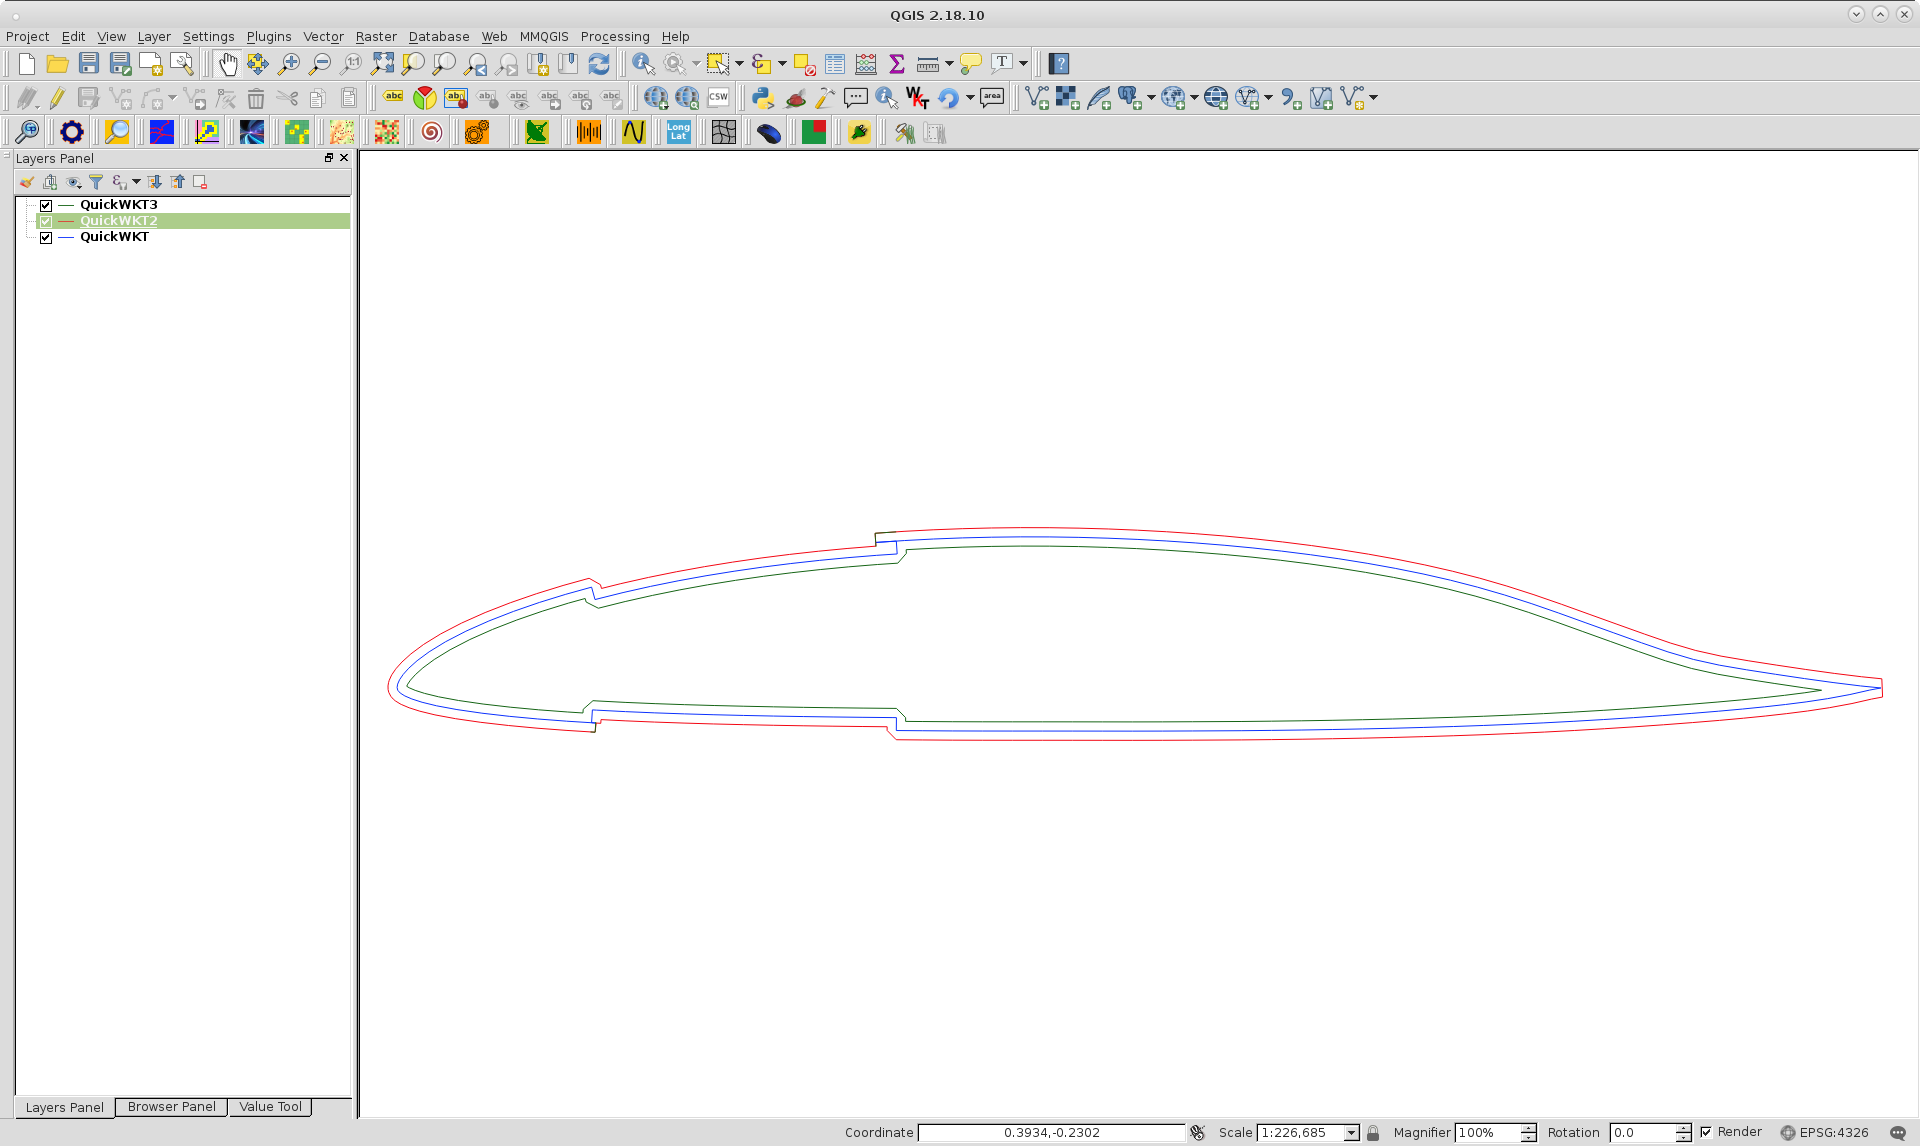
Task: Toggle the Render checkbox
Action: (x=1707, y=1132)
